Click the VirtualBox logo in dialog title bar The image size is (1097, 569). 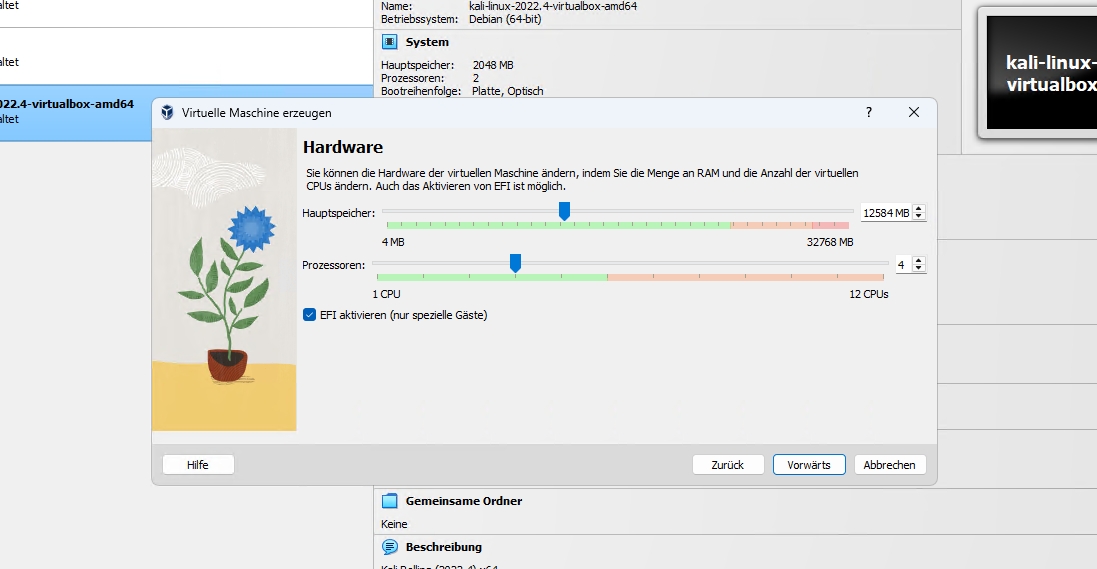pyautogui.click(x=167, y=113)
